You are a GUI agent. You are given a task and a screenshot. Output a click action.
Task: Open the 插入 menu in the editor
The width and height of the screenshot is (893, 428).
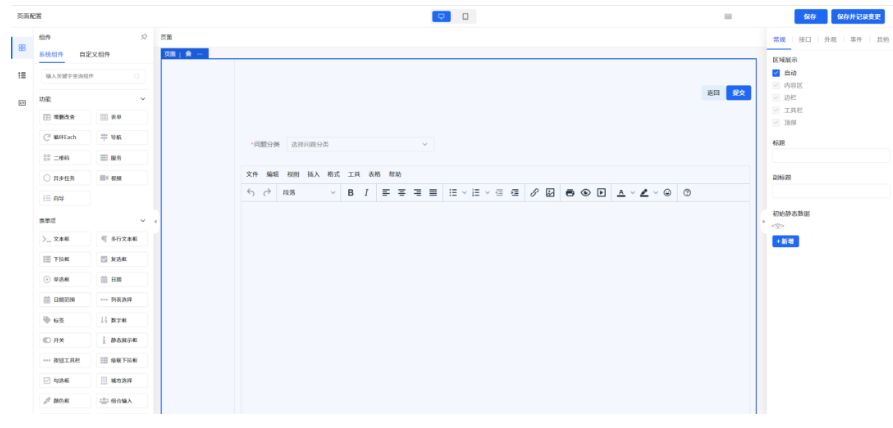point(313,174)
